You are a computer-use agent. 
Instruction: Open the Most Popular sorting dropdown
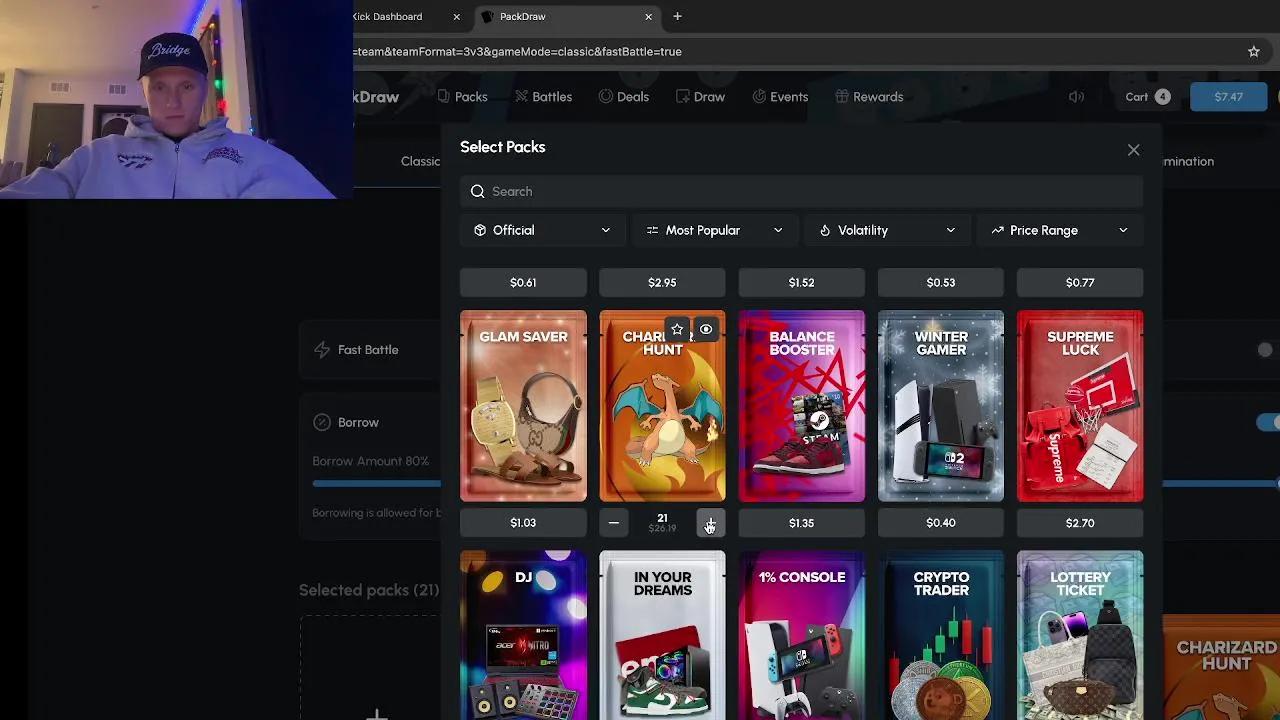[x=714, y=230]
